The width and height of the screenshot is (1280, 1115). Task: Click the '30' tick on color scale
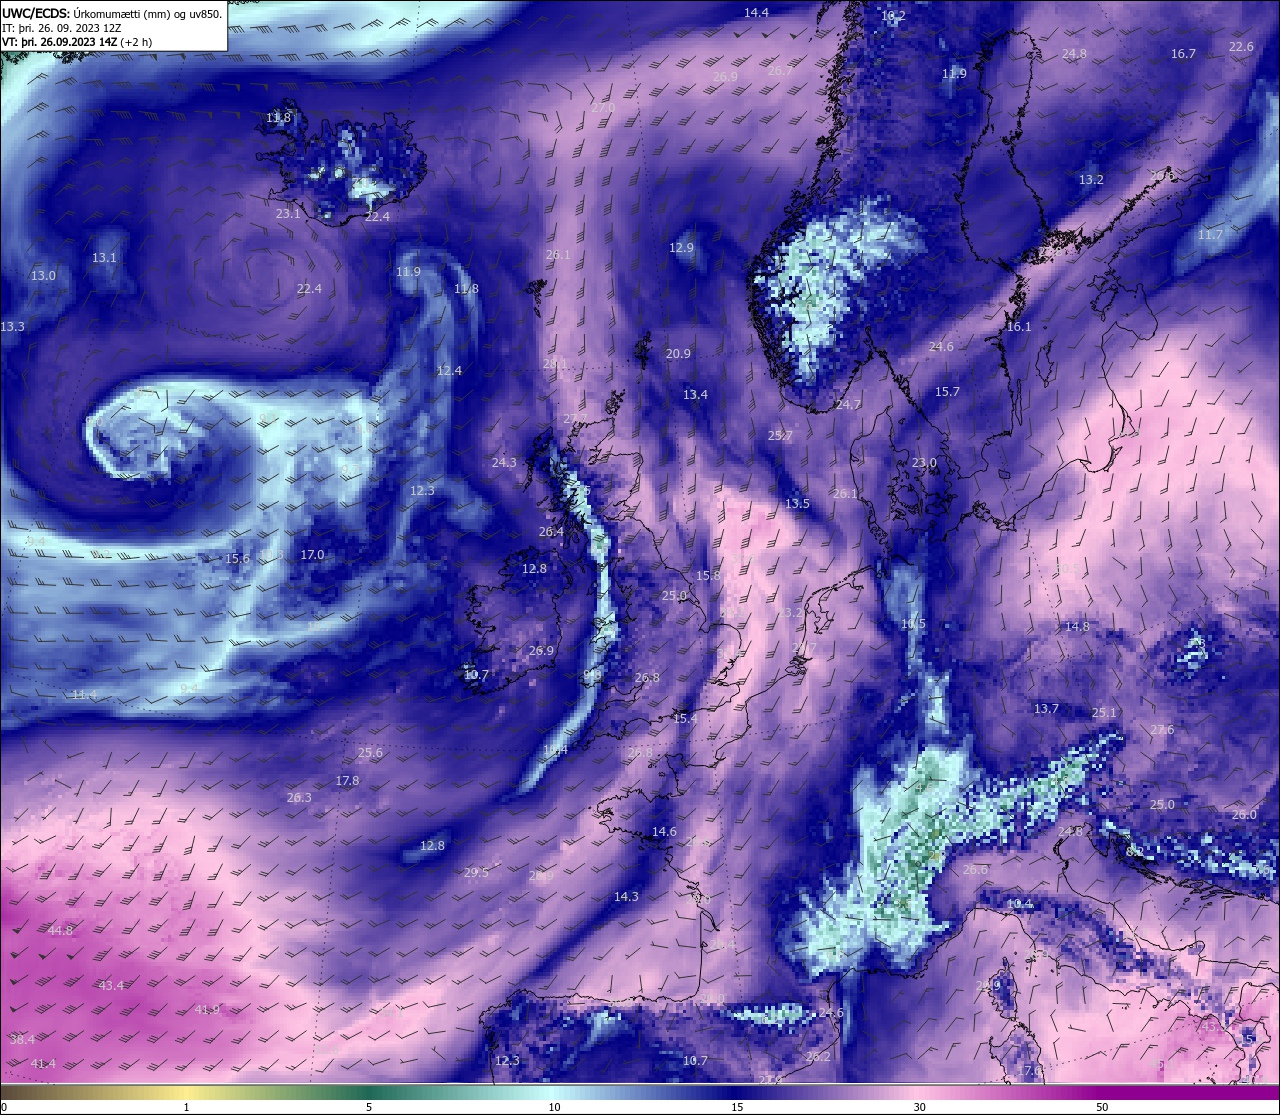919,1107
